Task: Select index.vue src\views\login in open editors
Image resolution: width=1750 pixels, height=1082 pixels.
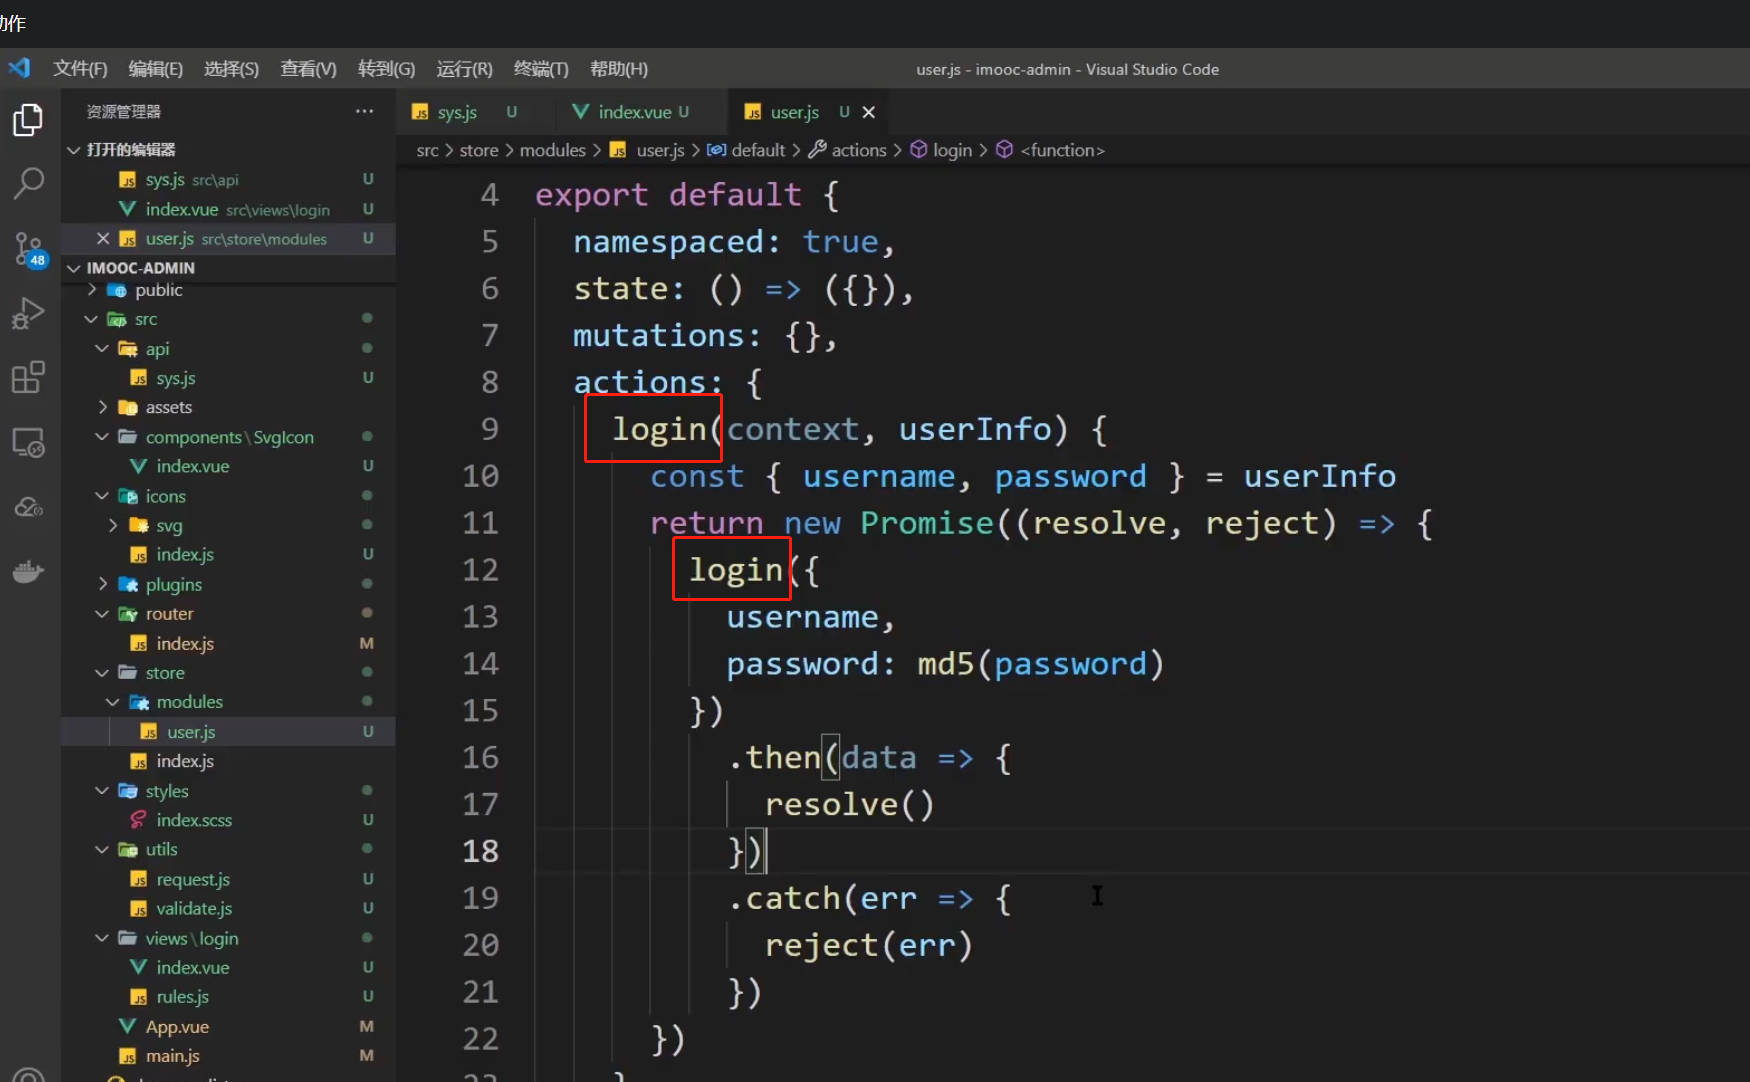Action: (228, 209)
